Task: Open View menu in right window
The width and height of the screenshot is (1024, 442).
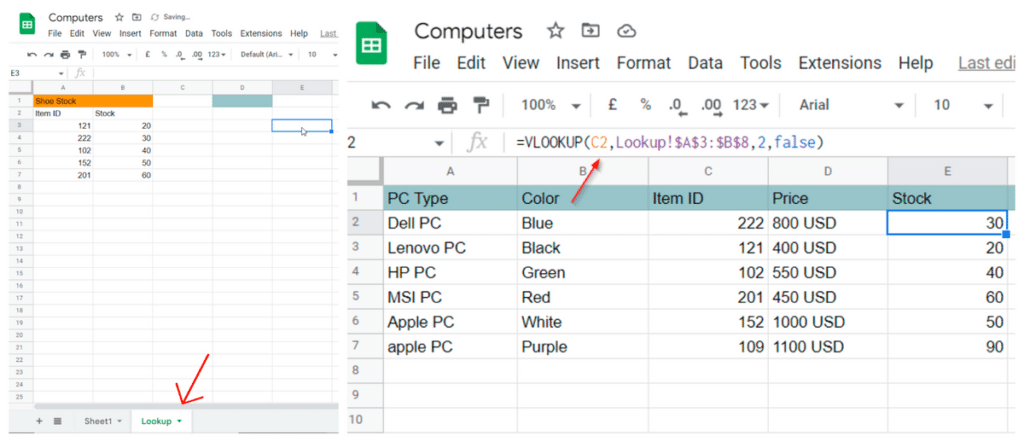Action: click(520, 63)
